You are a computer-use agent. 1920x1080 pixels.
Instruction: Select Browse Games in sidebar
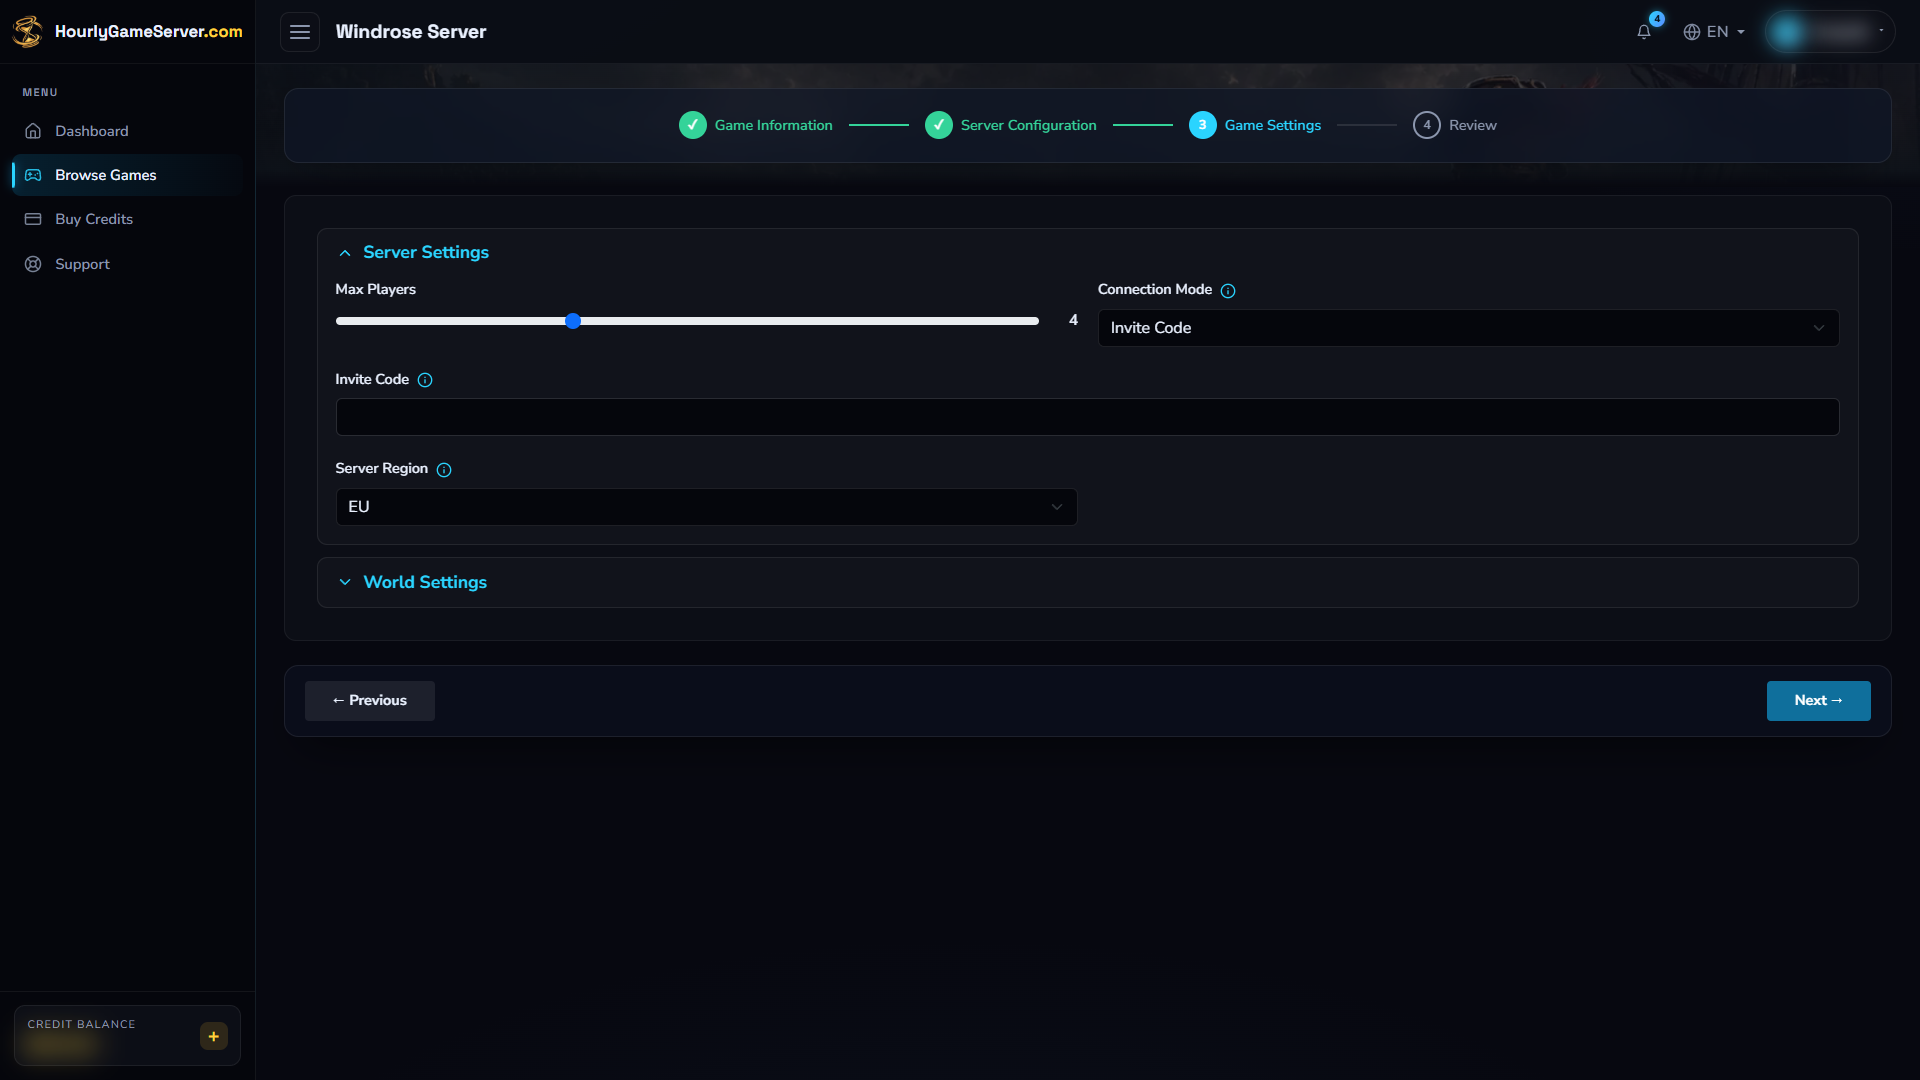click(x=127, y=175)
